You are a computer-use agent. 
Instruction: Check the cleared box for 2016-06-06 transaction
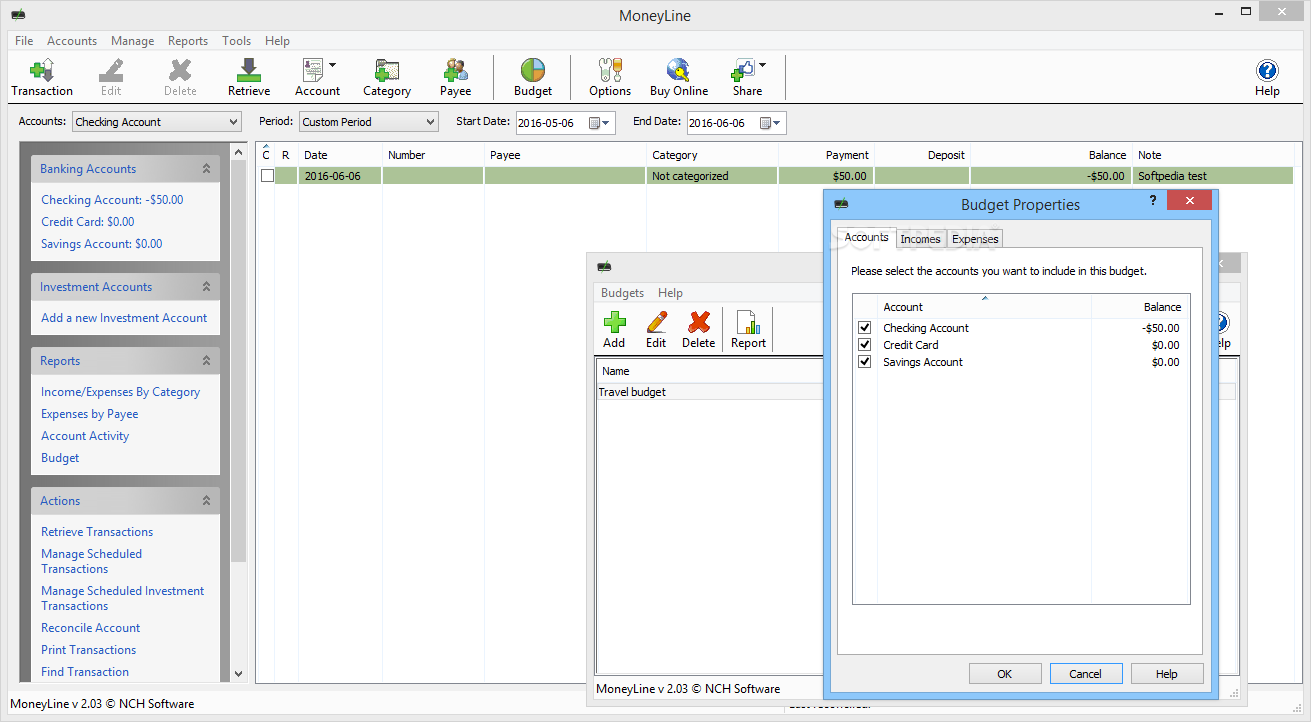(x=267, y=176)
